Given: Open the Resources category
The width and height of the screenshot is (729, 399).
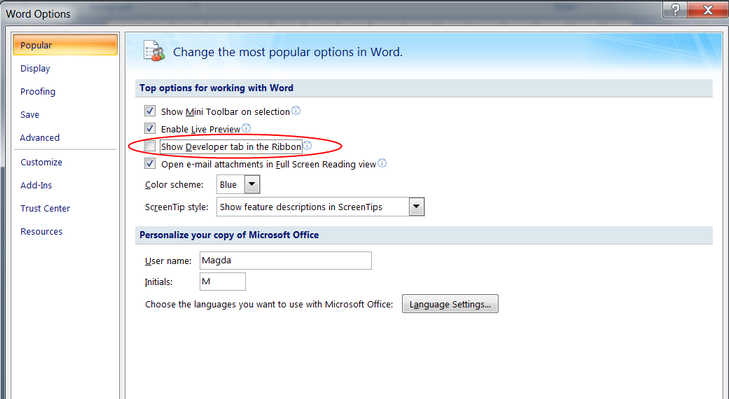Looking at the screenshot, I should 41,231.
